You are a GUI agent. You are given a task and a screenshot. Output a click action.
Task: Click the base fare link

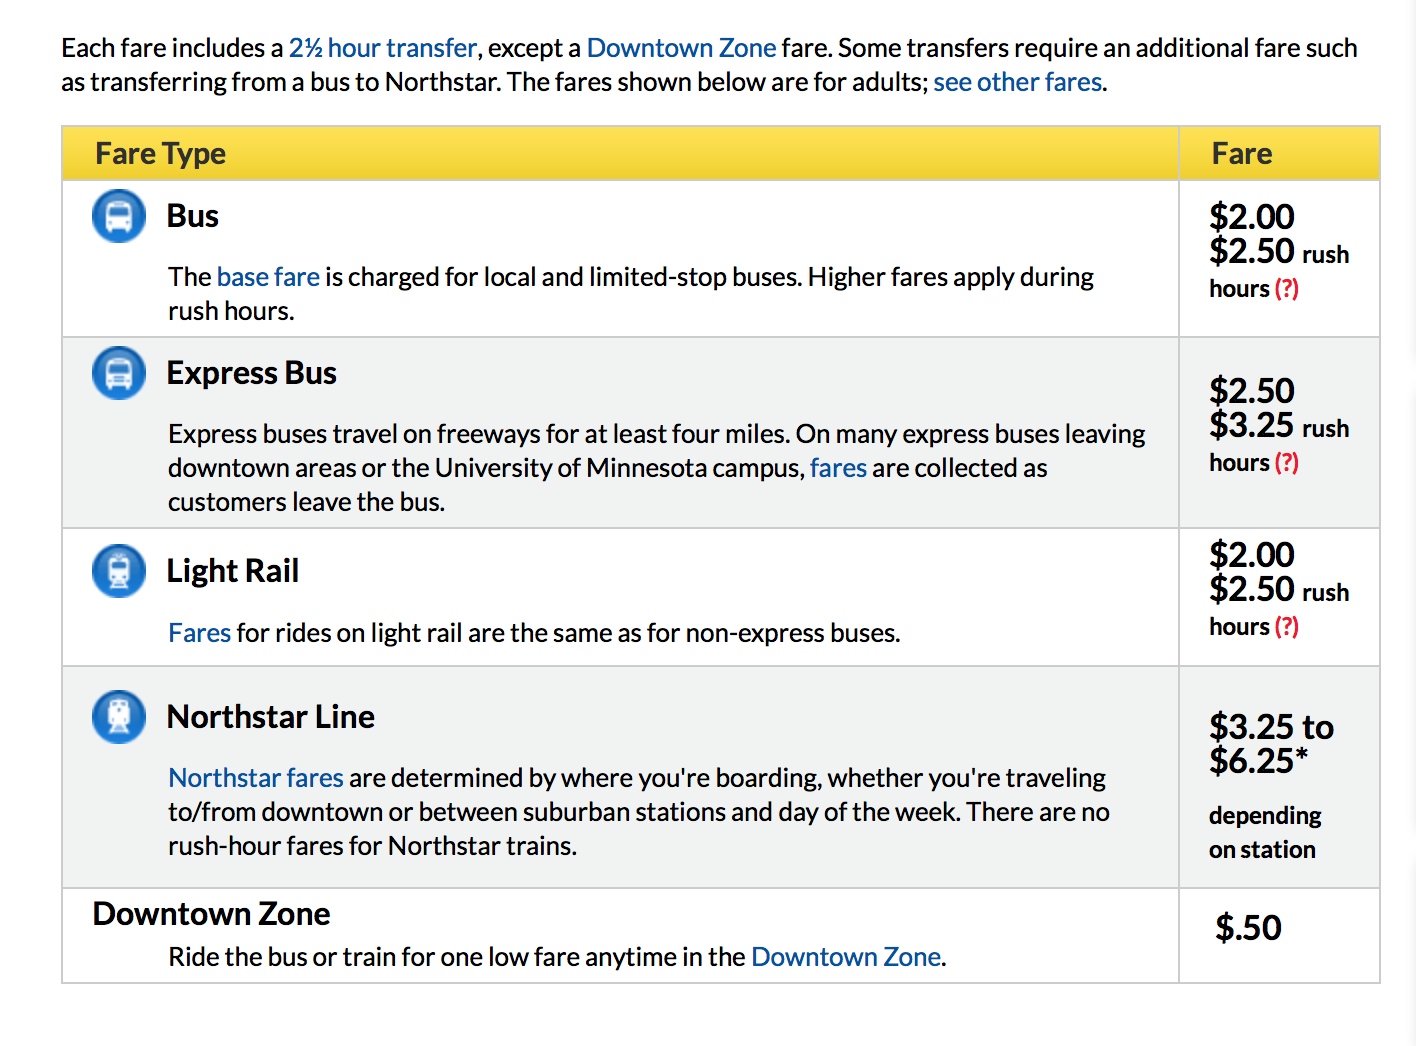click(268, 277)
